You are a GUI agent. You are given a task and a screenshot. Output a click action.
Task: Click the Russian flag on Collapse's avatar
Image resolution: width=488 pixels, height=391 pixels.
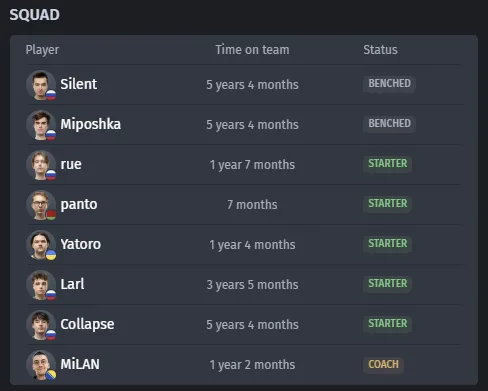51,335
